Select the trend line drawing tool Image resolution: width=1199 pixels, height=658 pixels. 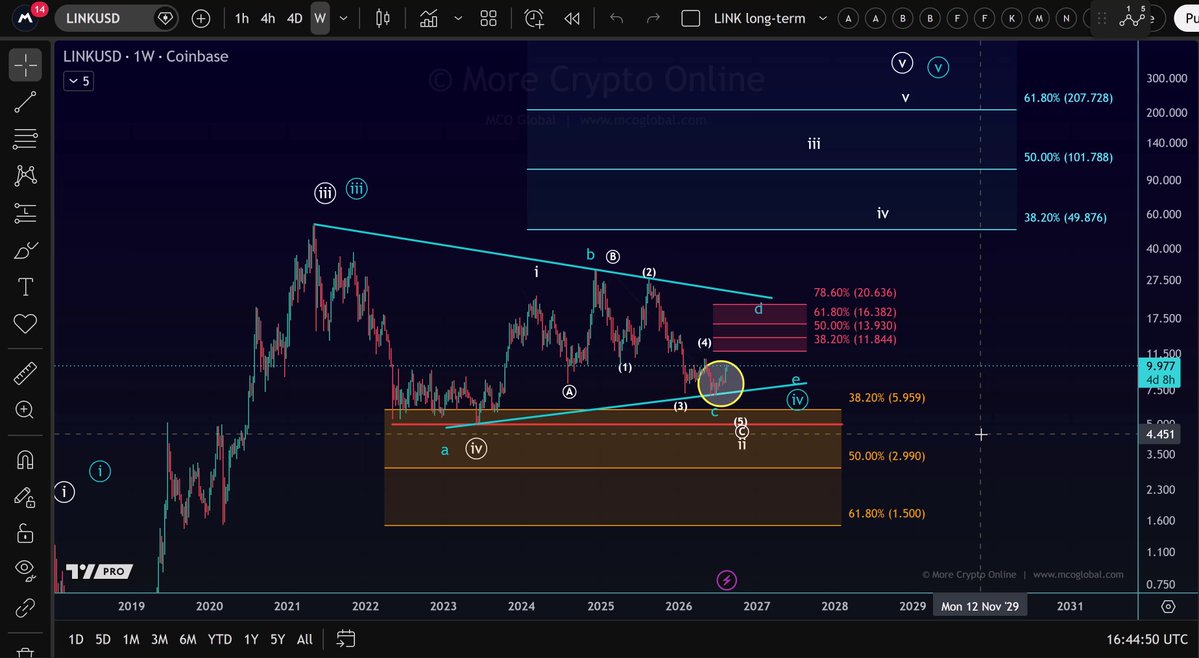25,102
